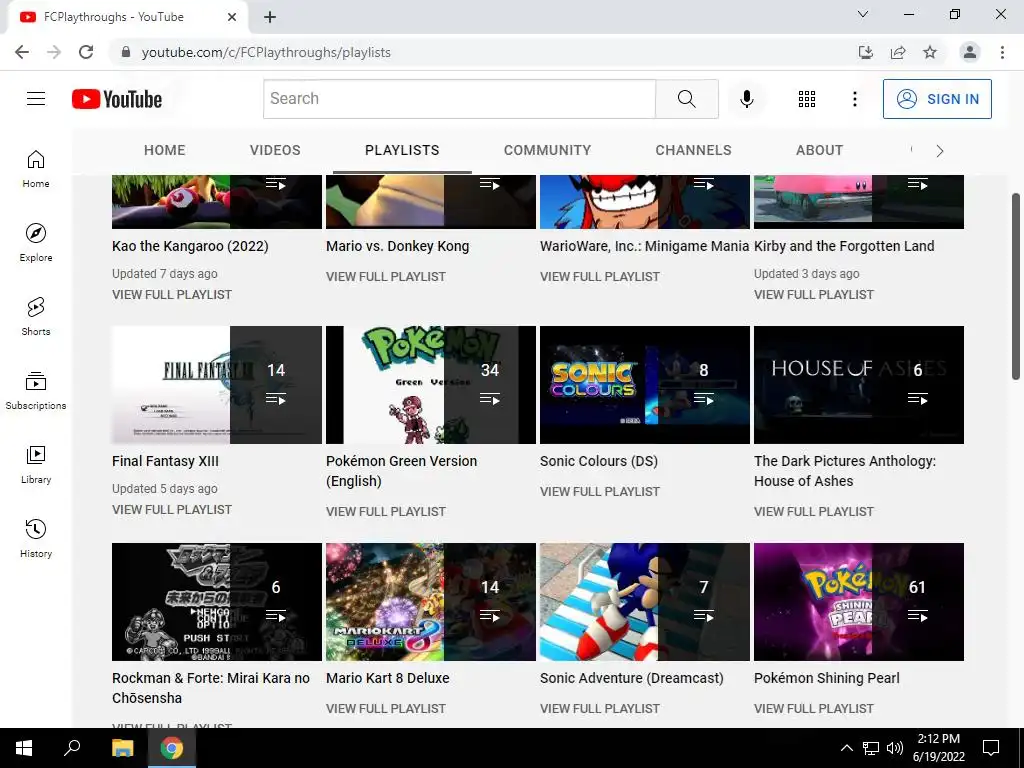Share this page from address bar
Image resolution: width=1024 pixels, height=768 pixels.
[x=898, y=52]
